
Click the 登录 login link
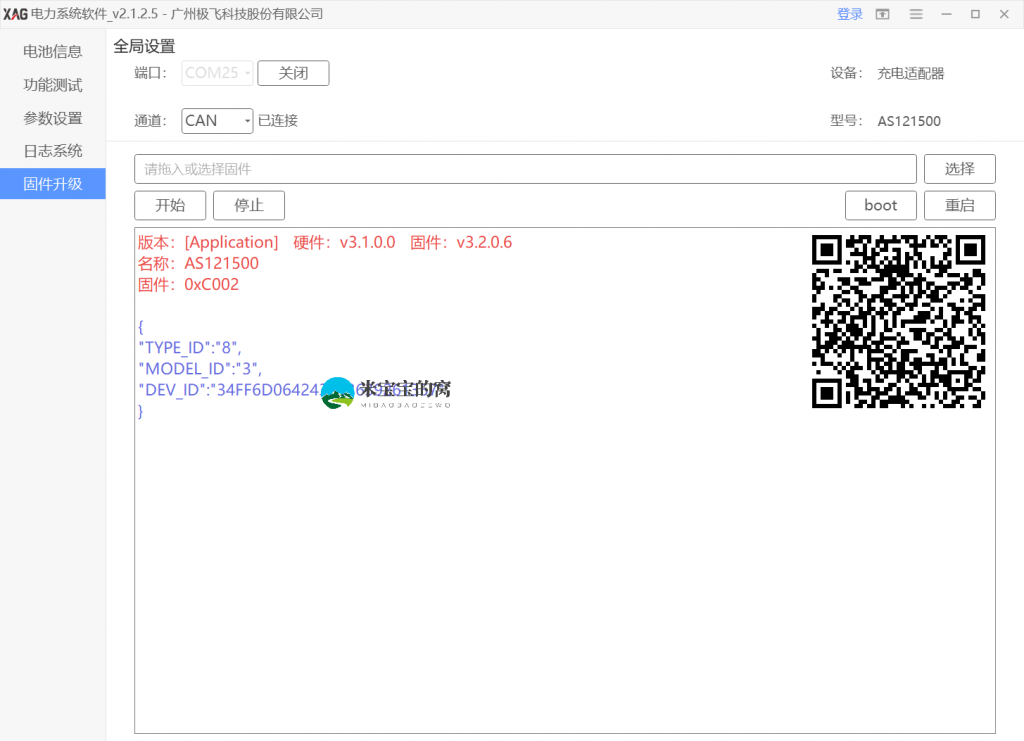tap(849, 14)
